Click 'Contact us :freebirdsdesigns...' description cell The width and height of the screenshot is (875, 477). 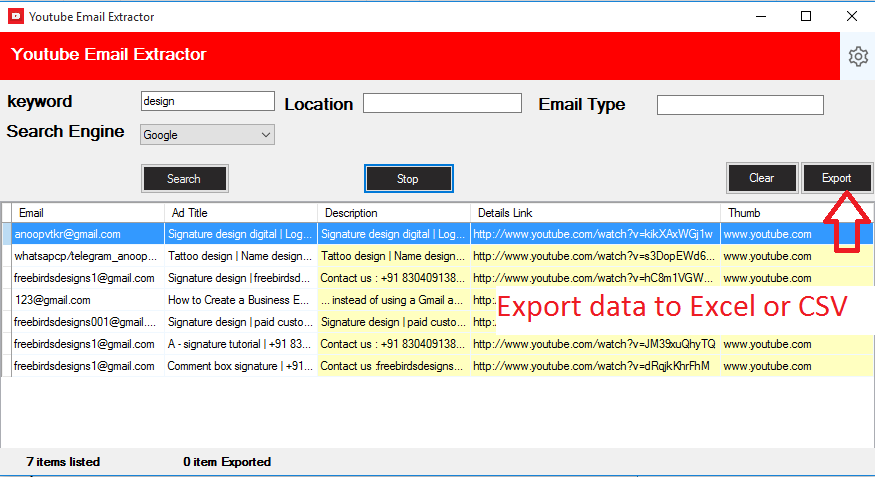click(393, 366)
